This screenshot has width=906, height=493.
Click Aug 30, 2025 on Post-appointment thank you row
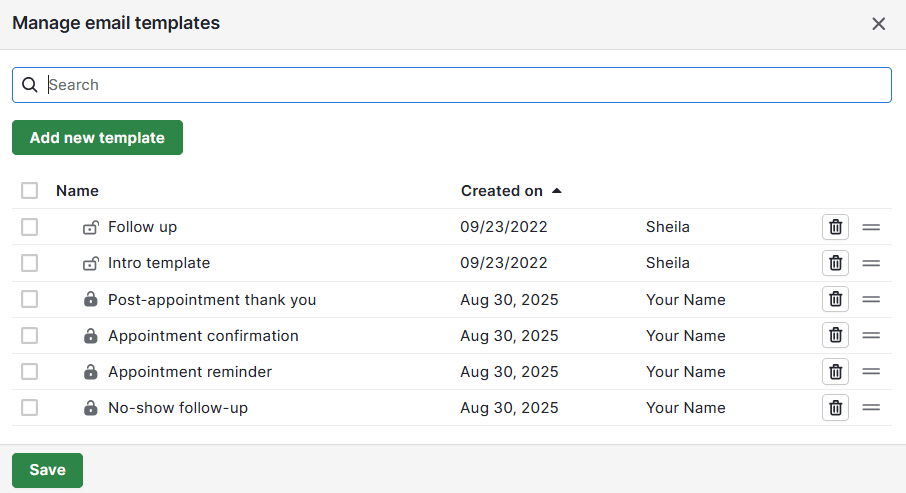click(510, 300)
